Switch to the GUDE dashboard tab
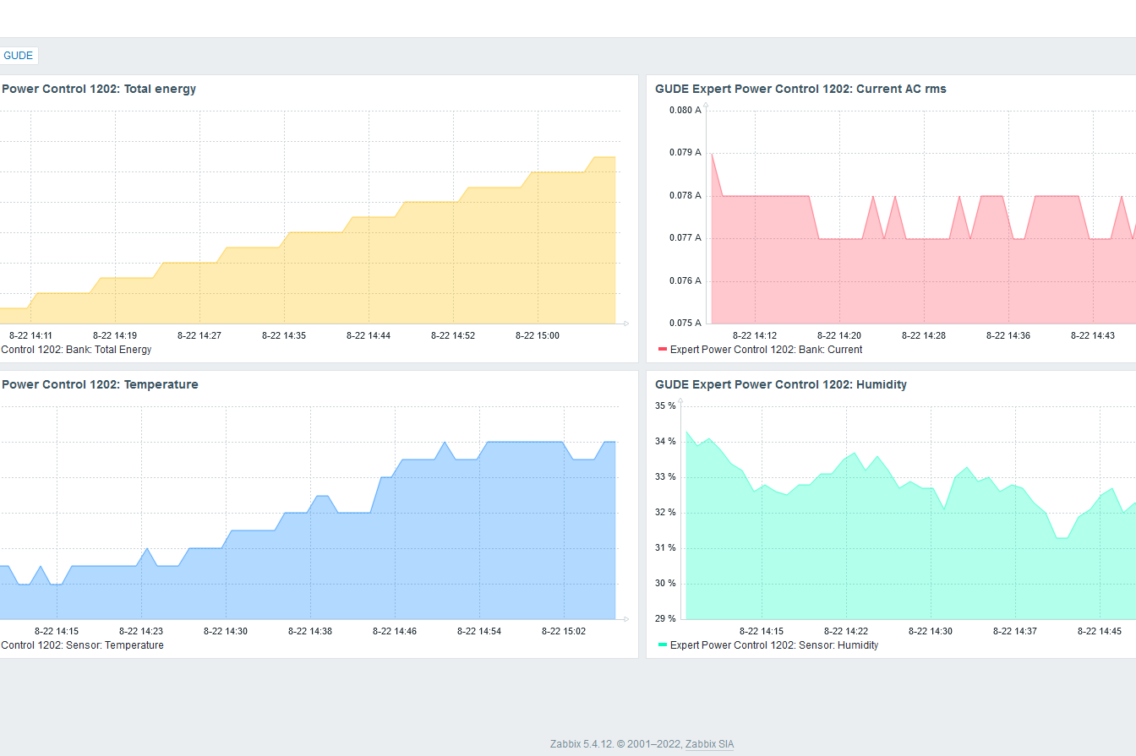Viewport: 1136px width, 756px height. coord(18,55)
